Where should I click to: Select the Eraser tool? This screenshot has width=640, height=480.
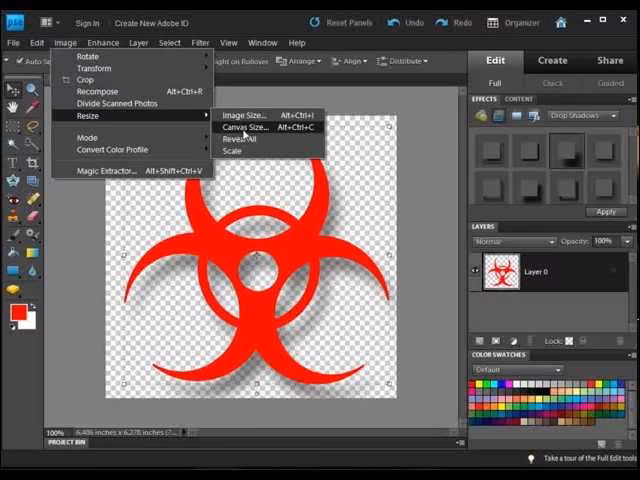coord(32,216)
